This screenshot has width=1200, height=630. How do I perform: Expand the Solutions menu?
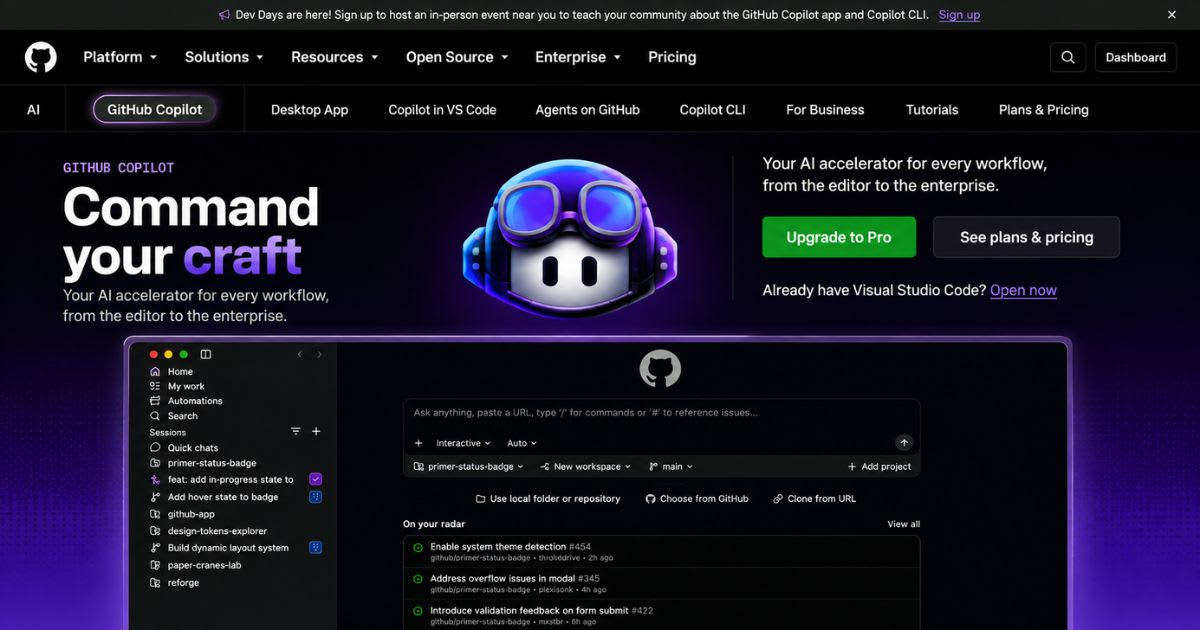(224, 57)
